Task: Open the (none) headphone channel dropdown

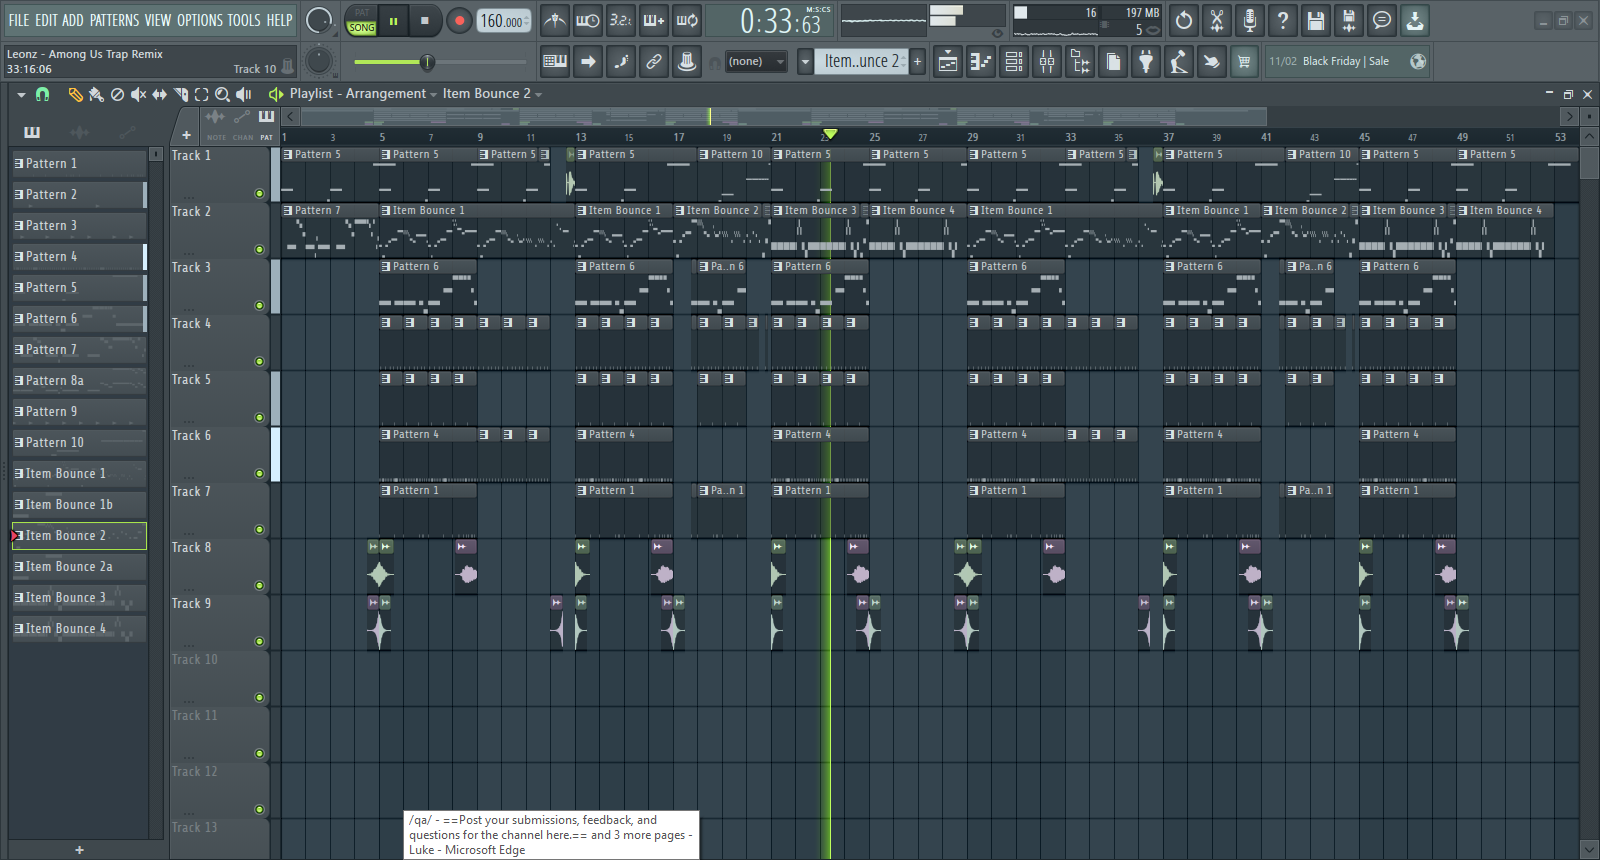Action: (x=755, y=62)
